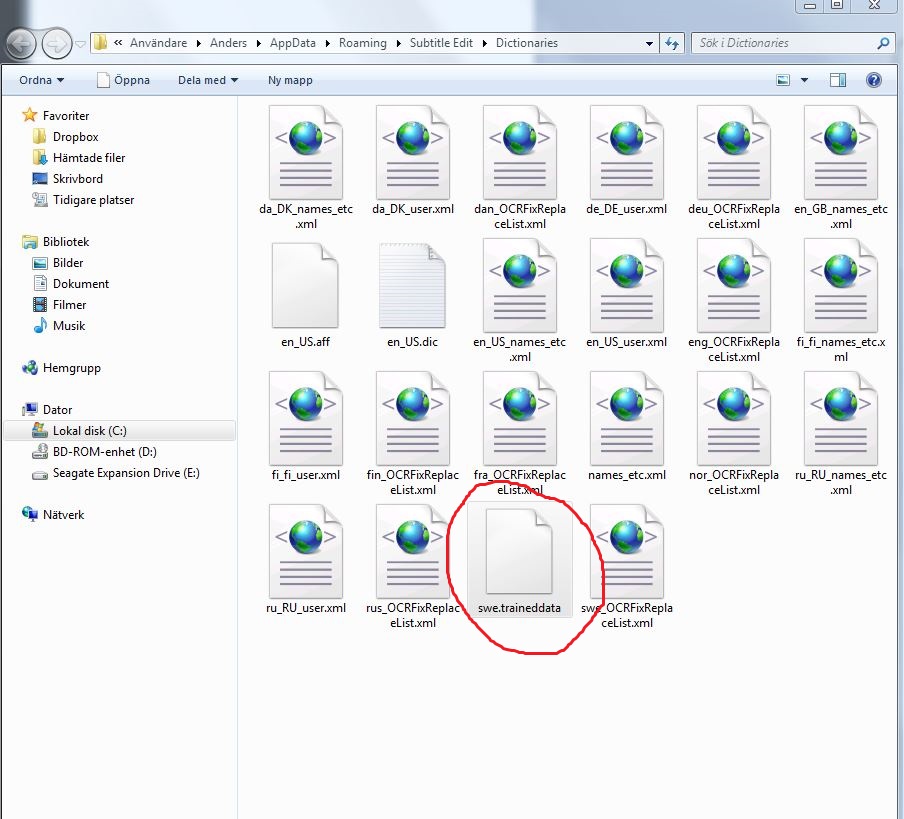
Task: Select en_GB_names_etc.xml file icon
Action: coord(841,152)
